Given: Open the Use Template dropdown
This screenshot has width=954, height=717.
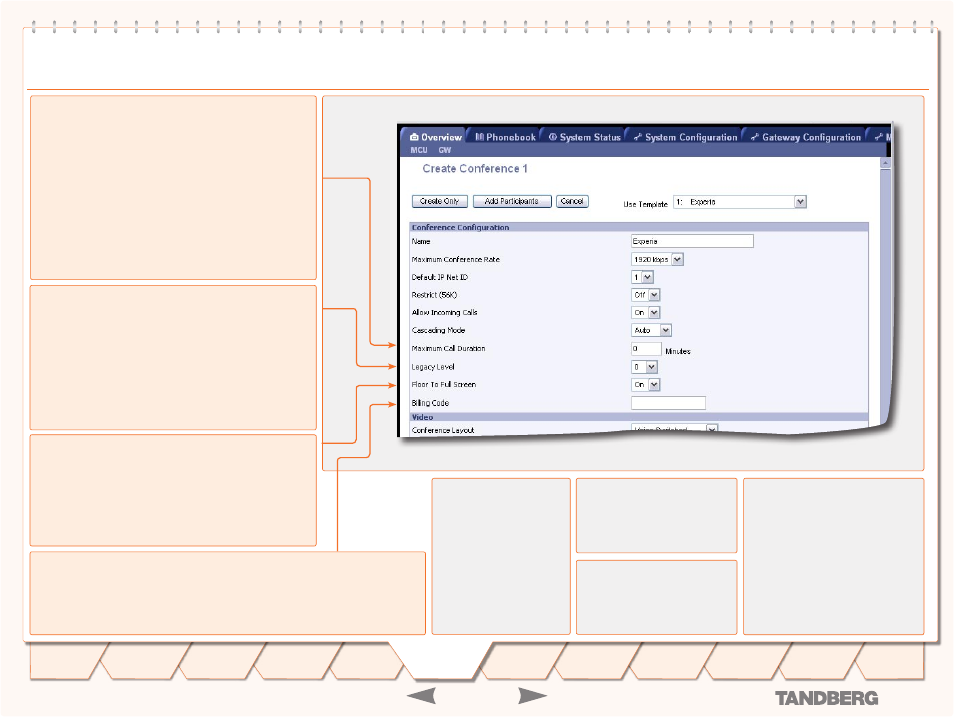Looking at the screenshot, I should tap(740, 202).
